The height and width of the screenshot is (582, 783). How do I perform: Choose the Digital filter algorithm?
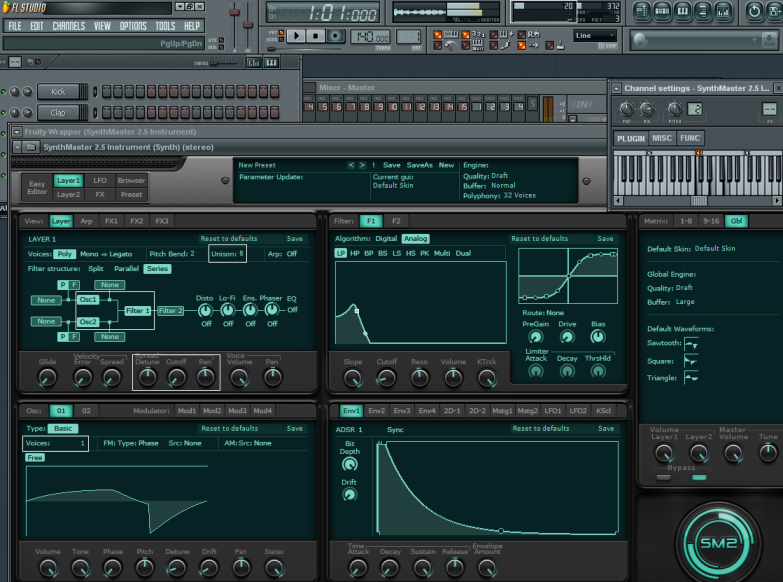pos(386,238)
